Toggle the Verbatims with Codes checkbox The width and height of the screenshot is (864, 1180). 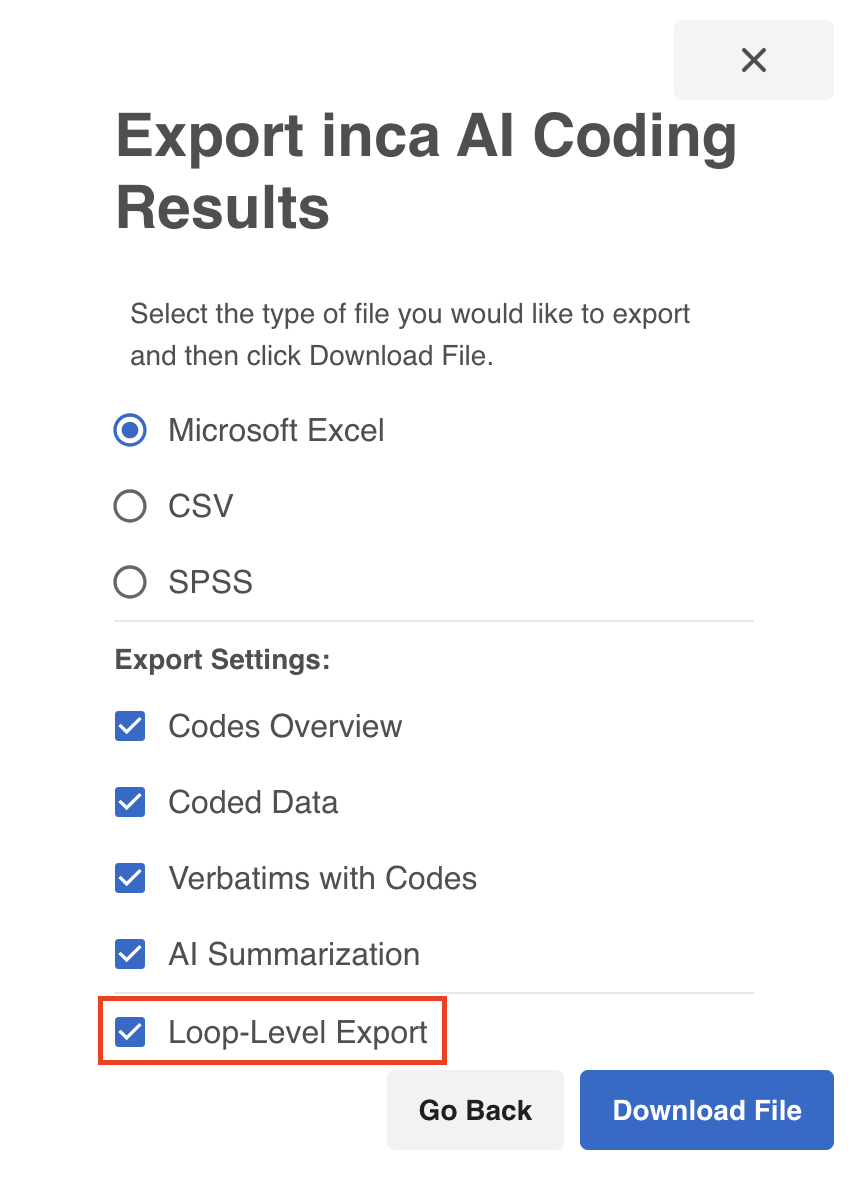pos(130,878)
